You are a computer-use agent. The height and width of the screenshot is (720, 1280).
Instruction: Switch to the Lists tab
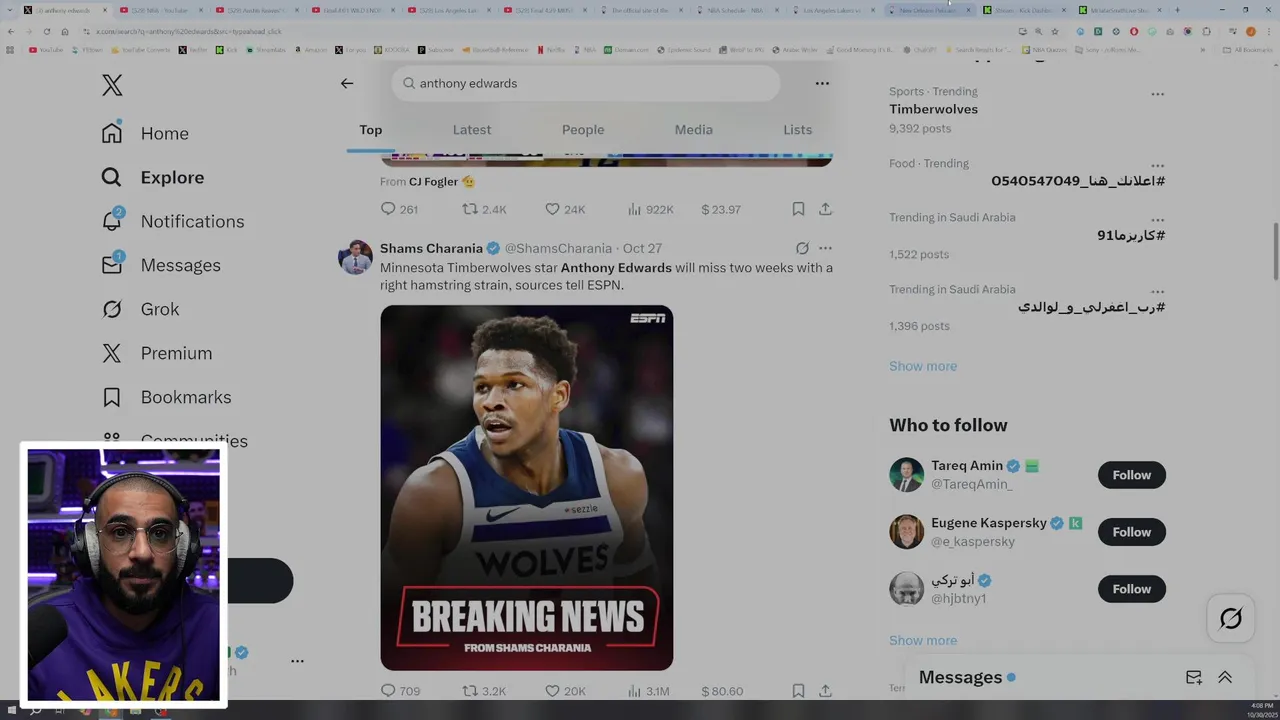click(797, 130)
